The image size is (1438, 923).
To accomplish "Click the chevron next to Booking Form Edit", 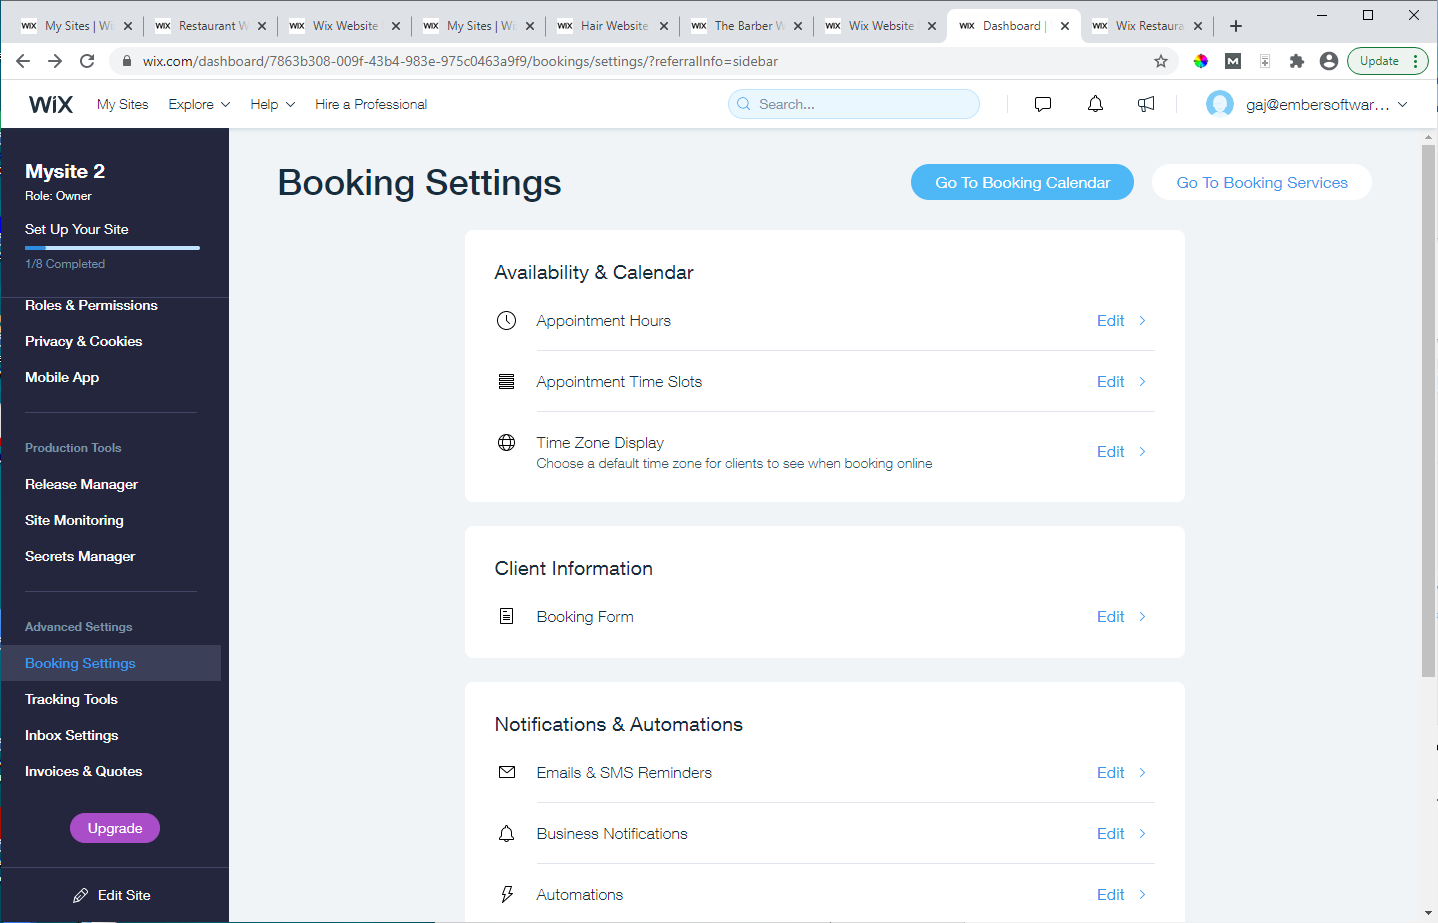I will pos(1142,616).
